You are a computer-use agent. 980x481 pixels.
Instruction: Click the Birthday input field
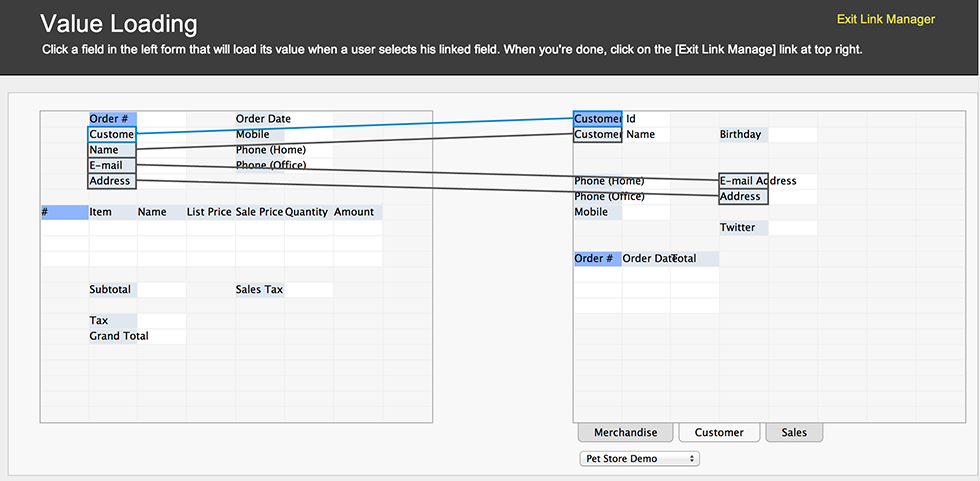tap(792, 135)
